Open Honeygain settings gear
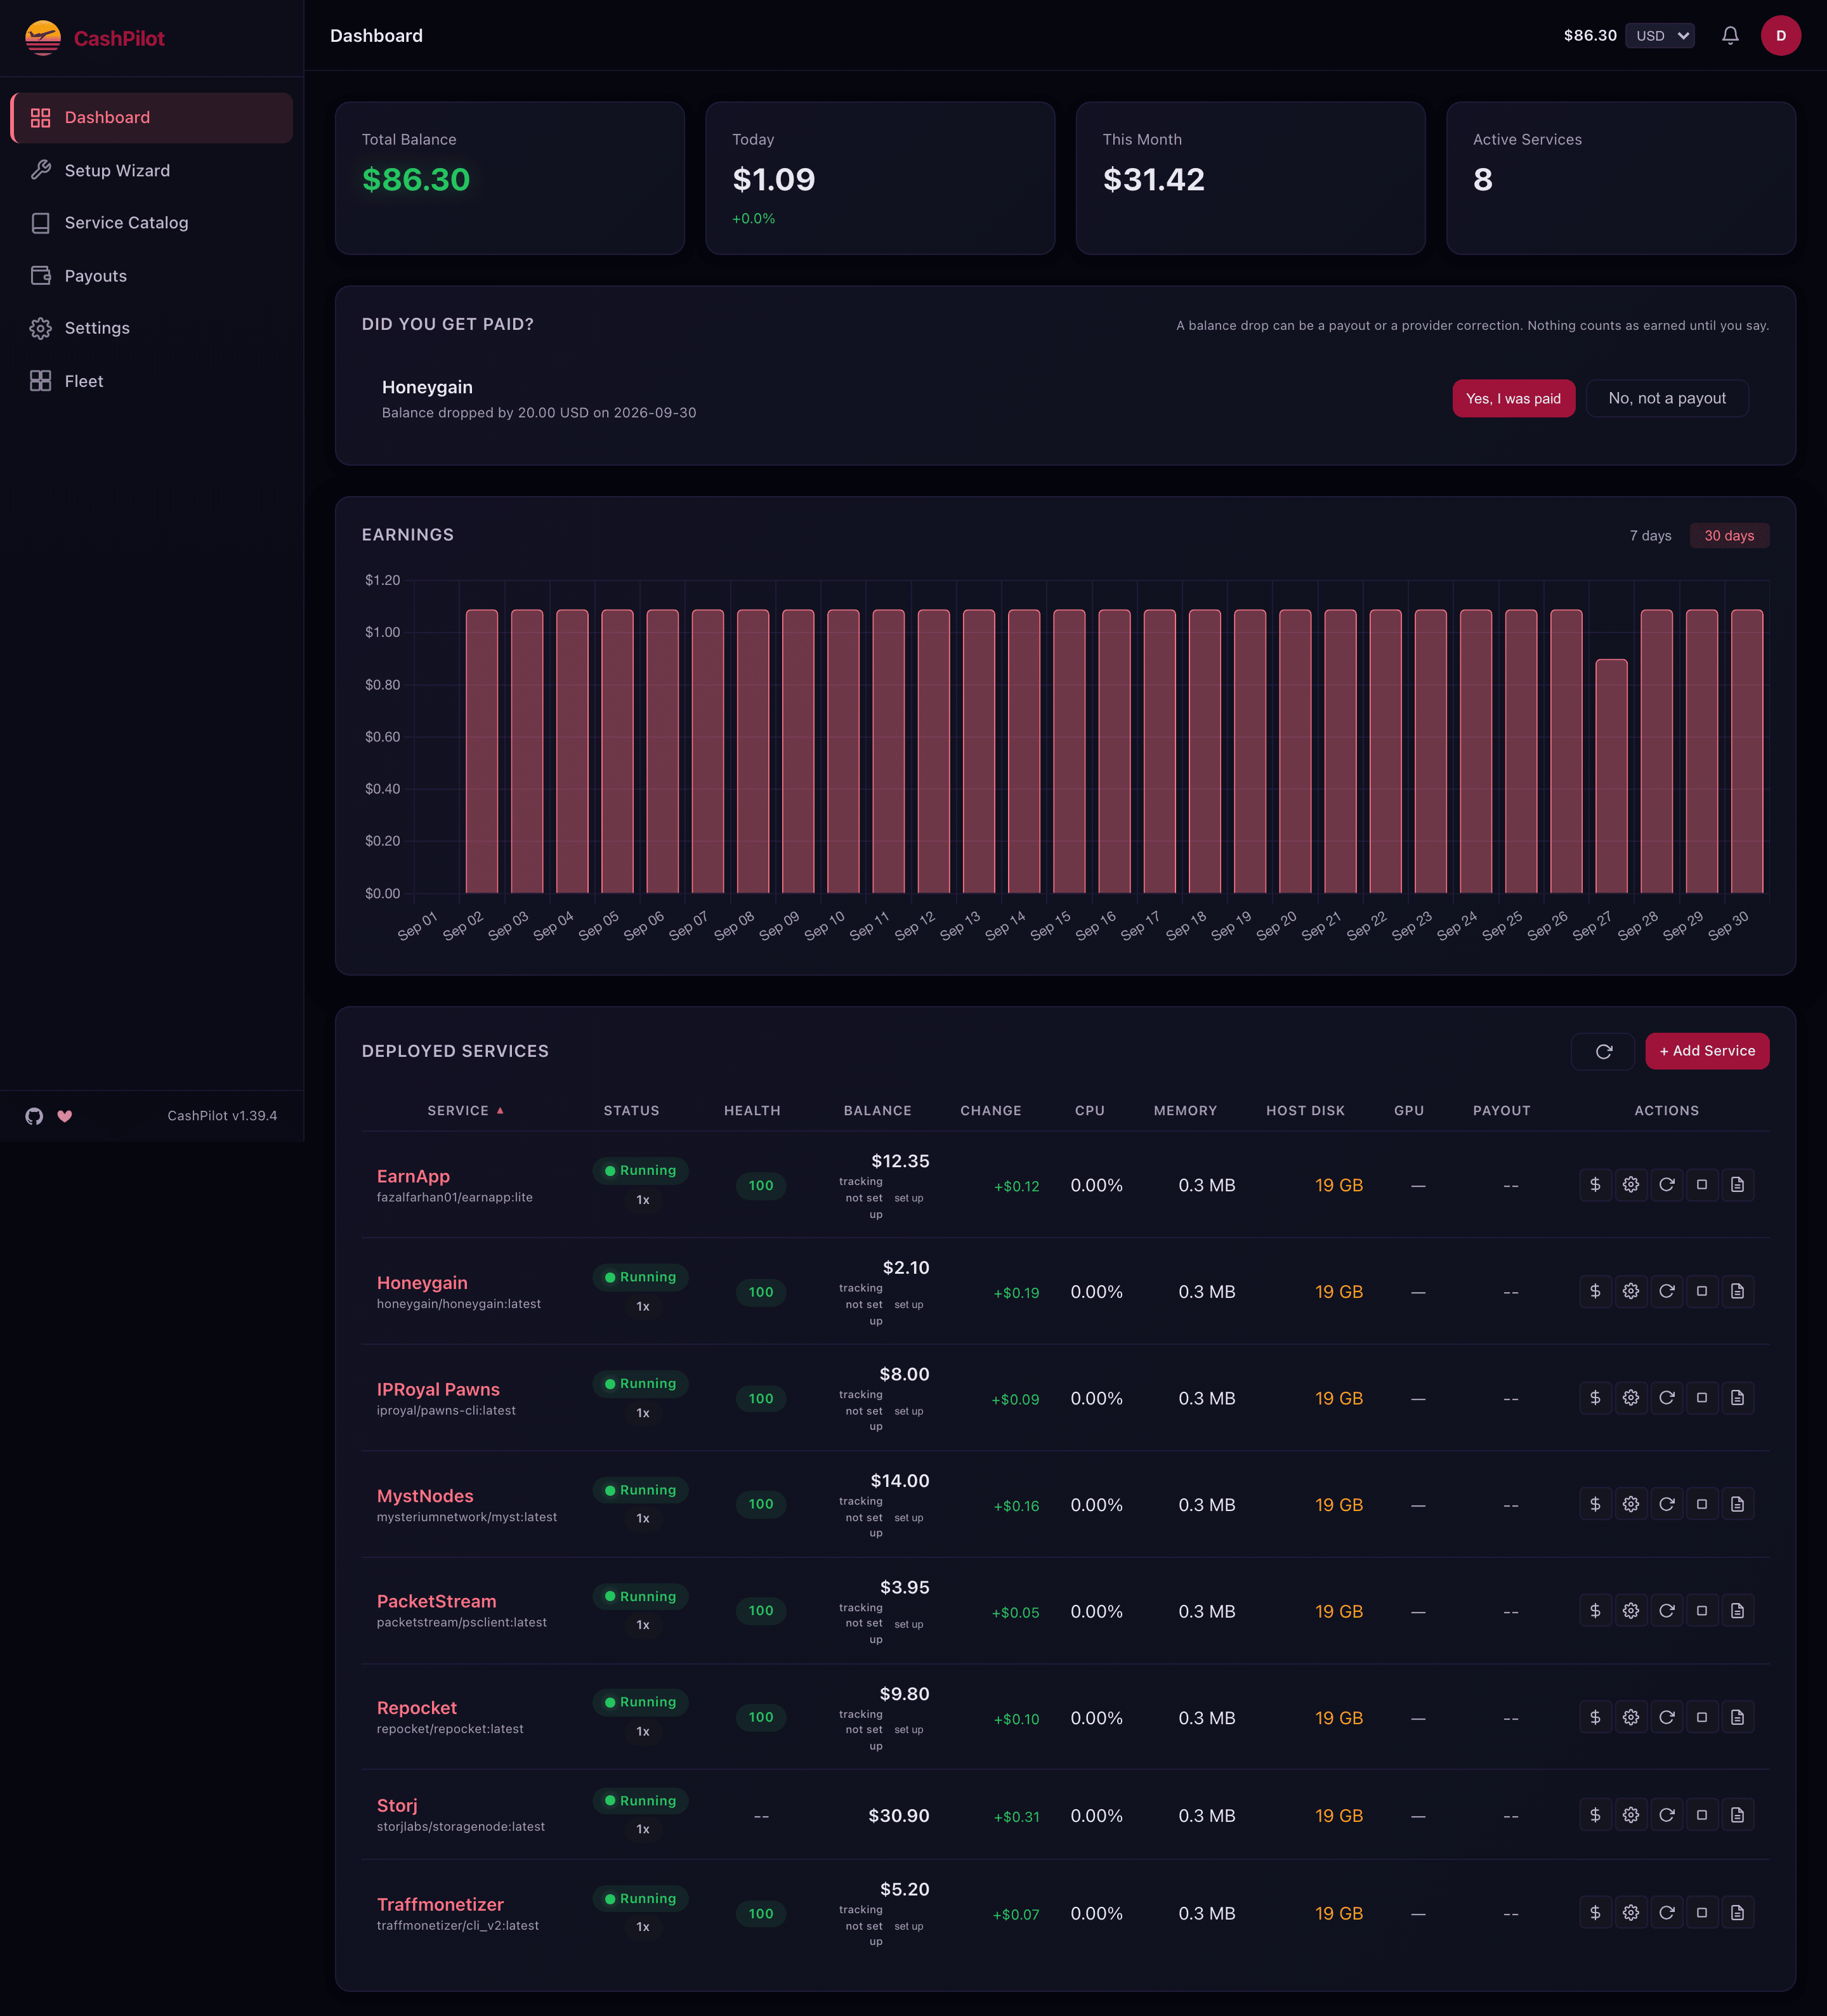 (1631, 1291)
